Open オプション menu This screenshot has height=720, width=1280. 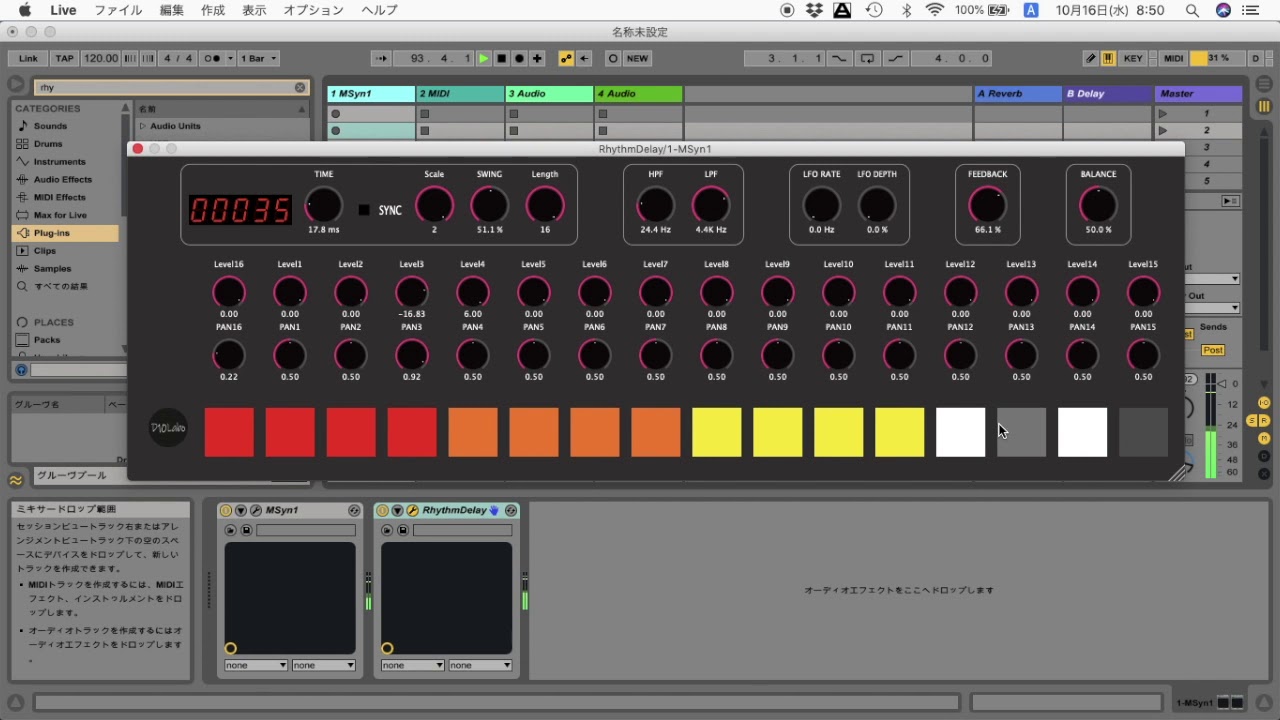(x=313, y=10)
